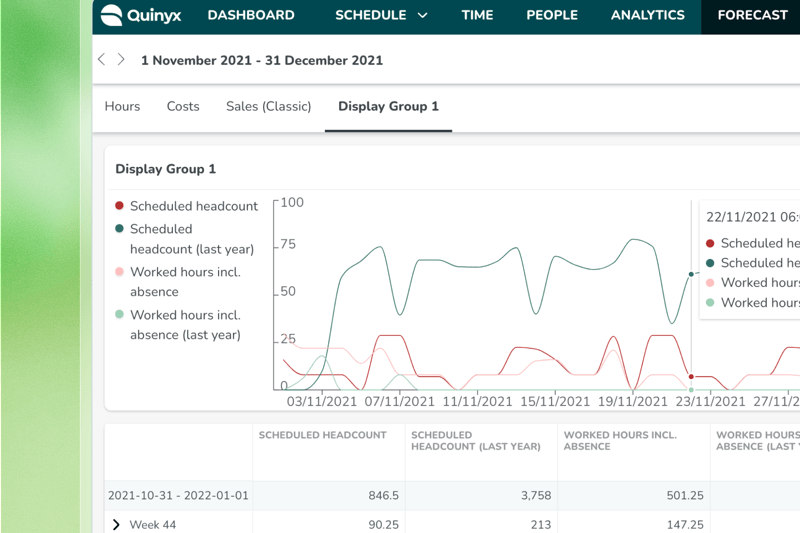Switch to the Hours tab
The width and height of the screenshot is (800, 533).
(x=122, y=106)
